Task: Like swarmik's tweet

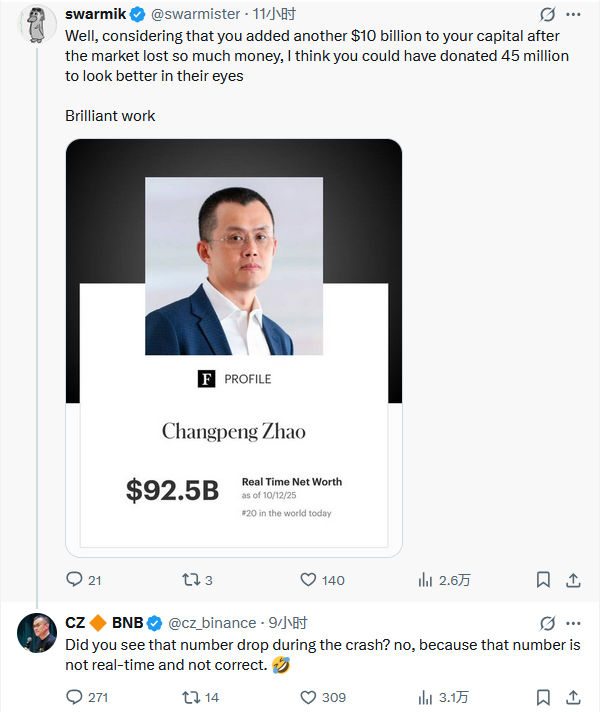Action: click(309, 579)
